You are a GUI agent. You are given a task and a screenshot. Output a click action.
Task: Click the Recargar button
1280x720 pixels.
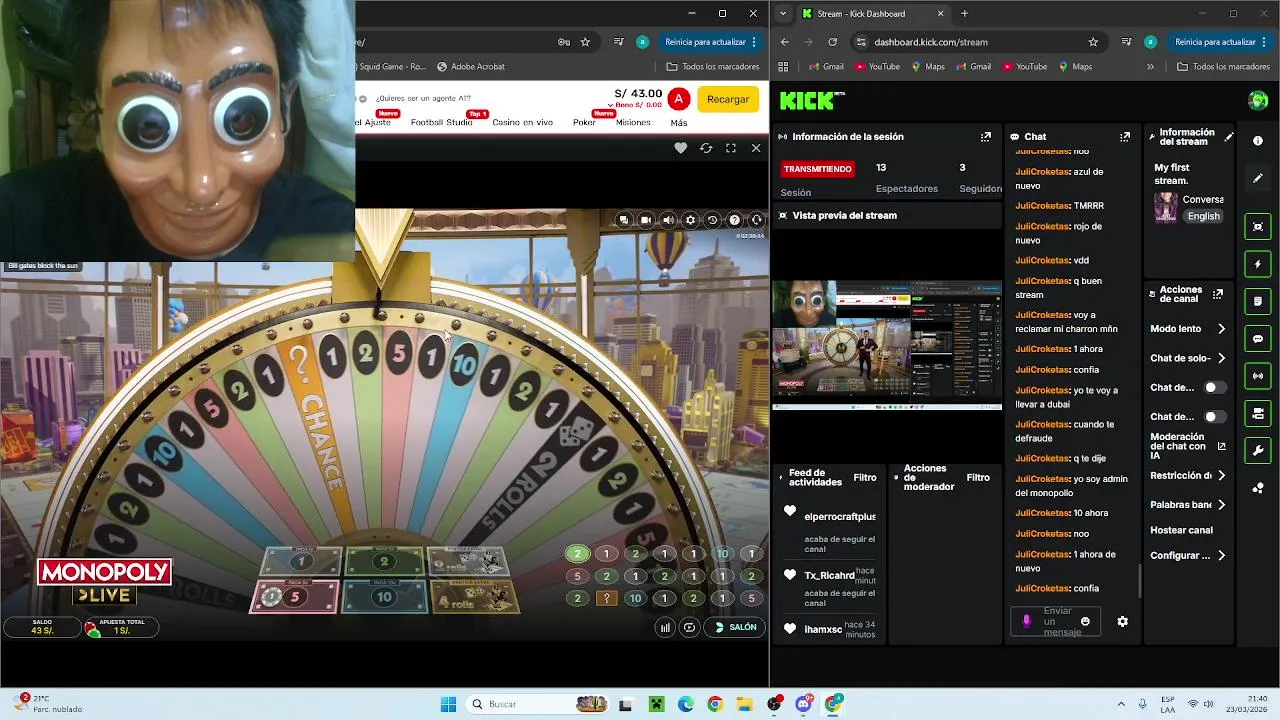coord(728,99)
